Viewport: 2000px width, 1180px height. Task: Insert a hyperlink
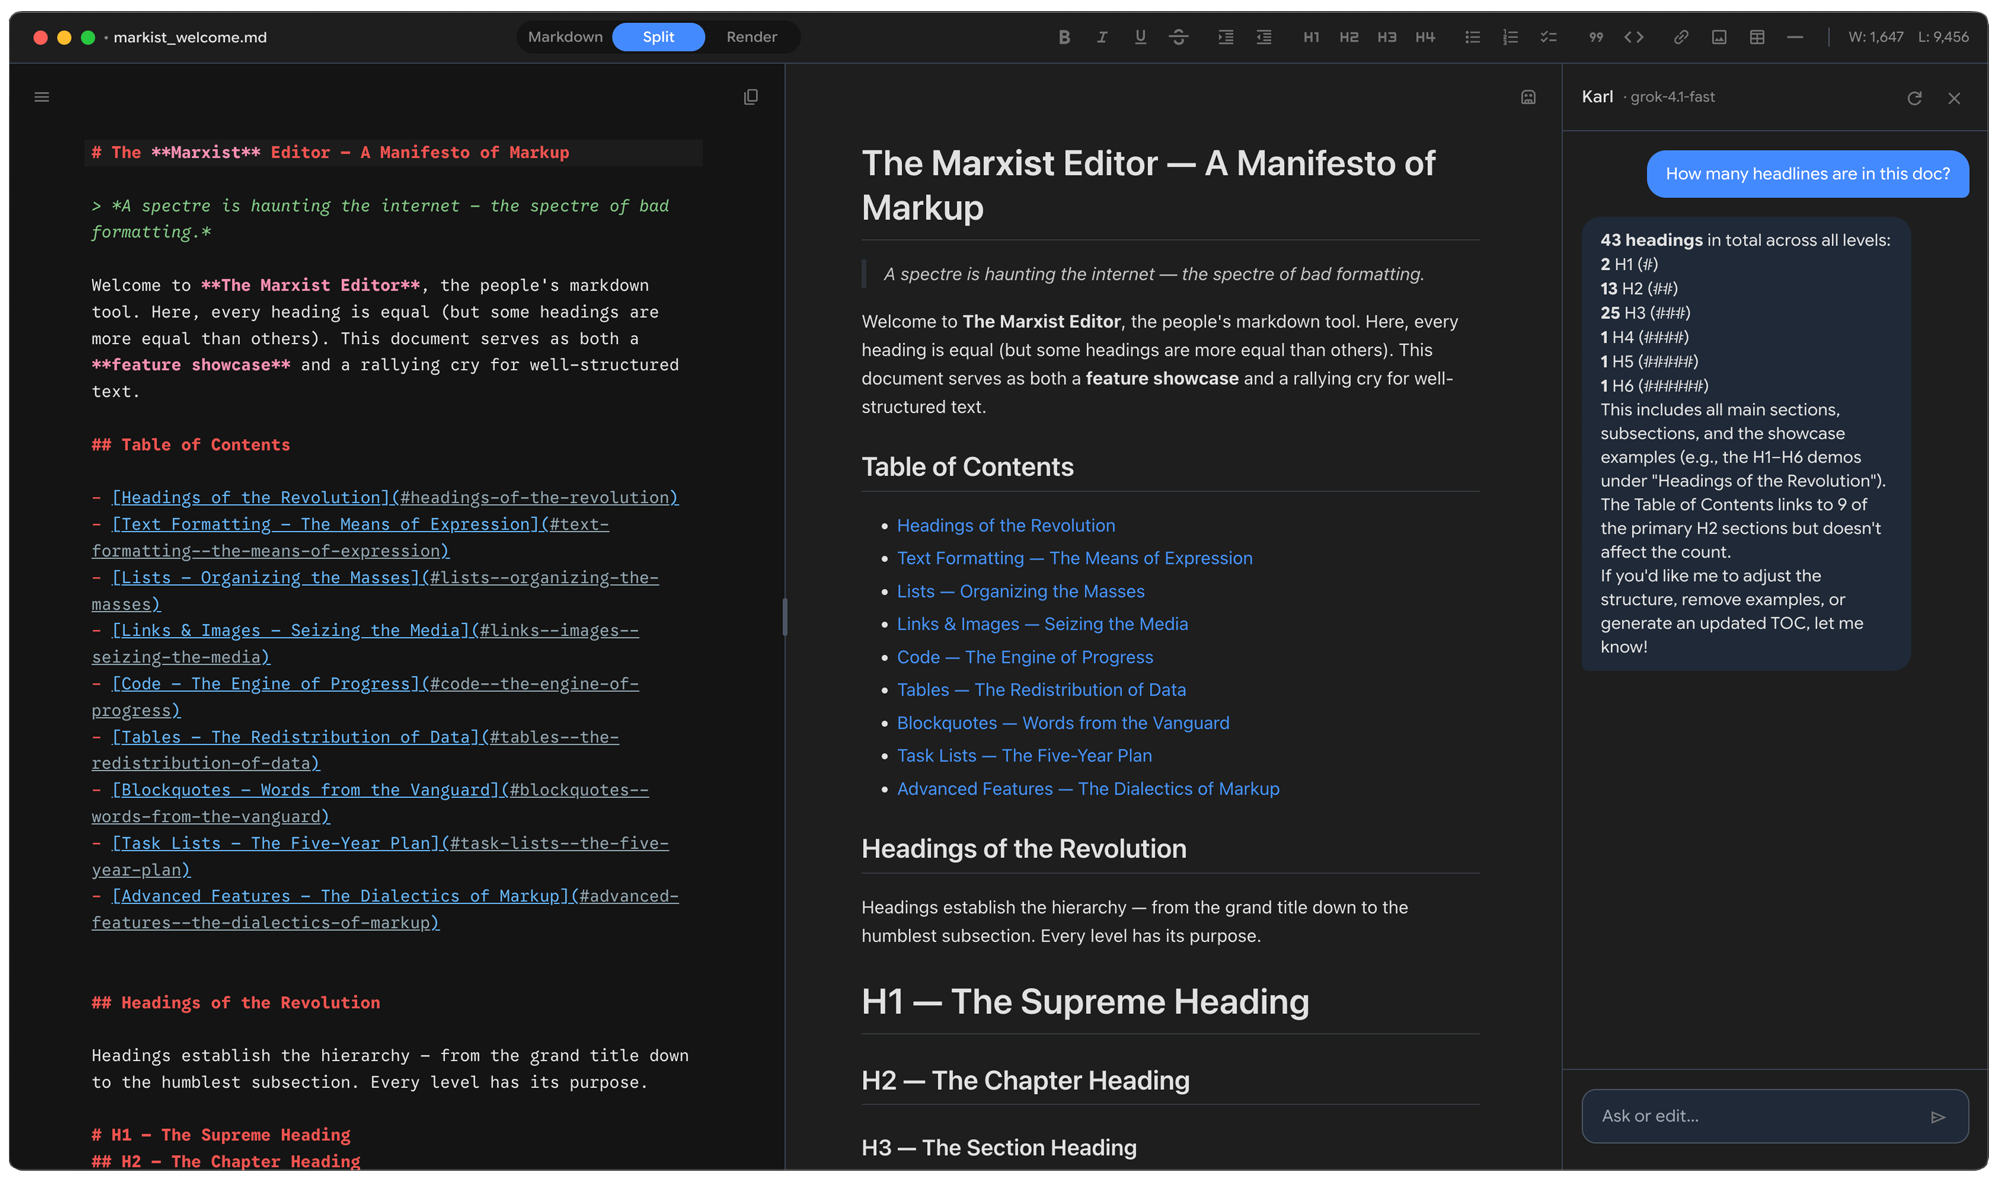1681,37
